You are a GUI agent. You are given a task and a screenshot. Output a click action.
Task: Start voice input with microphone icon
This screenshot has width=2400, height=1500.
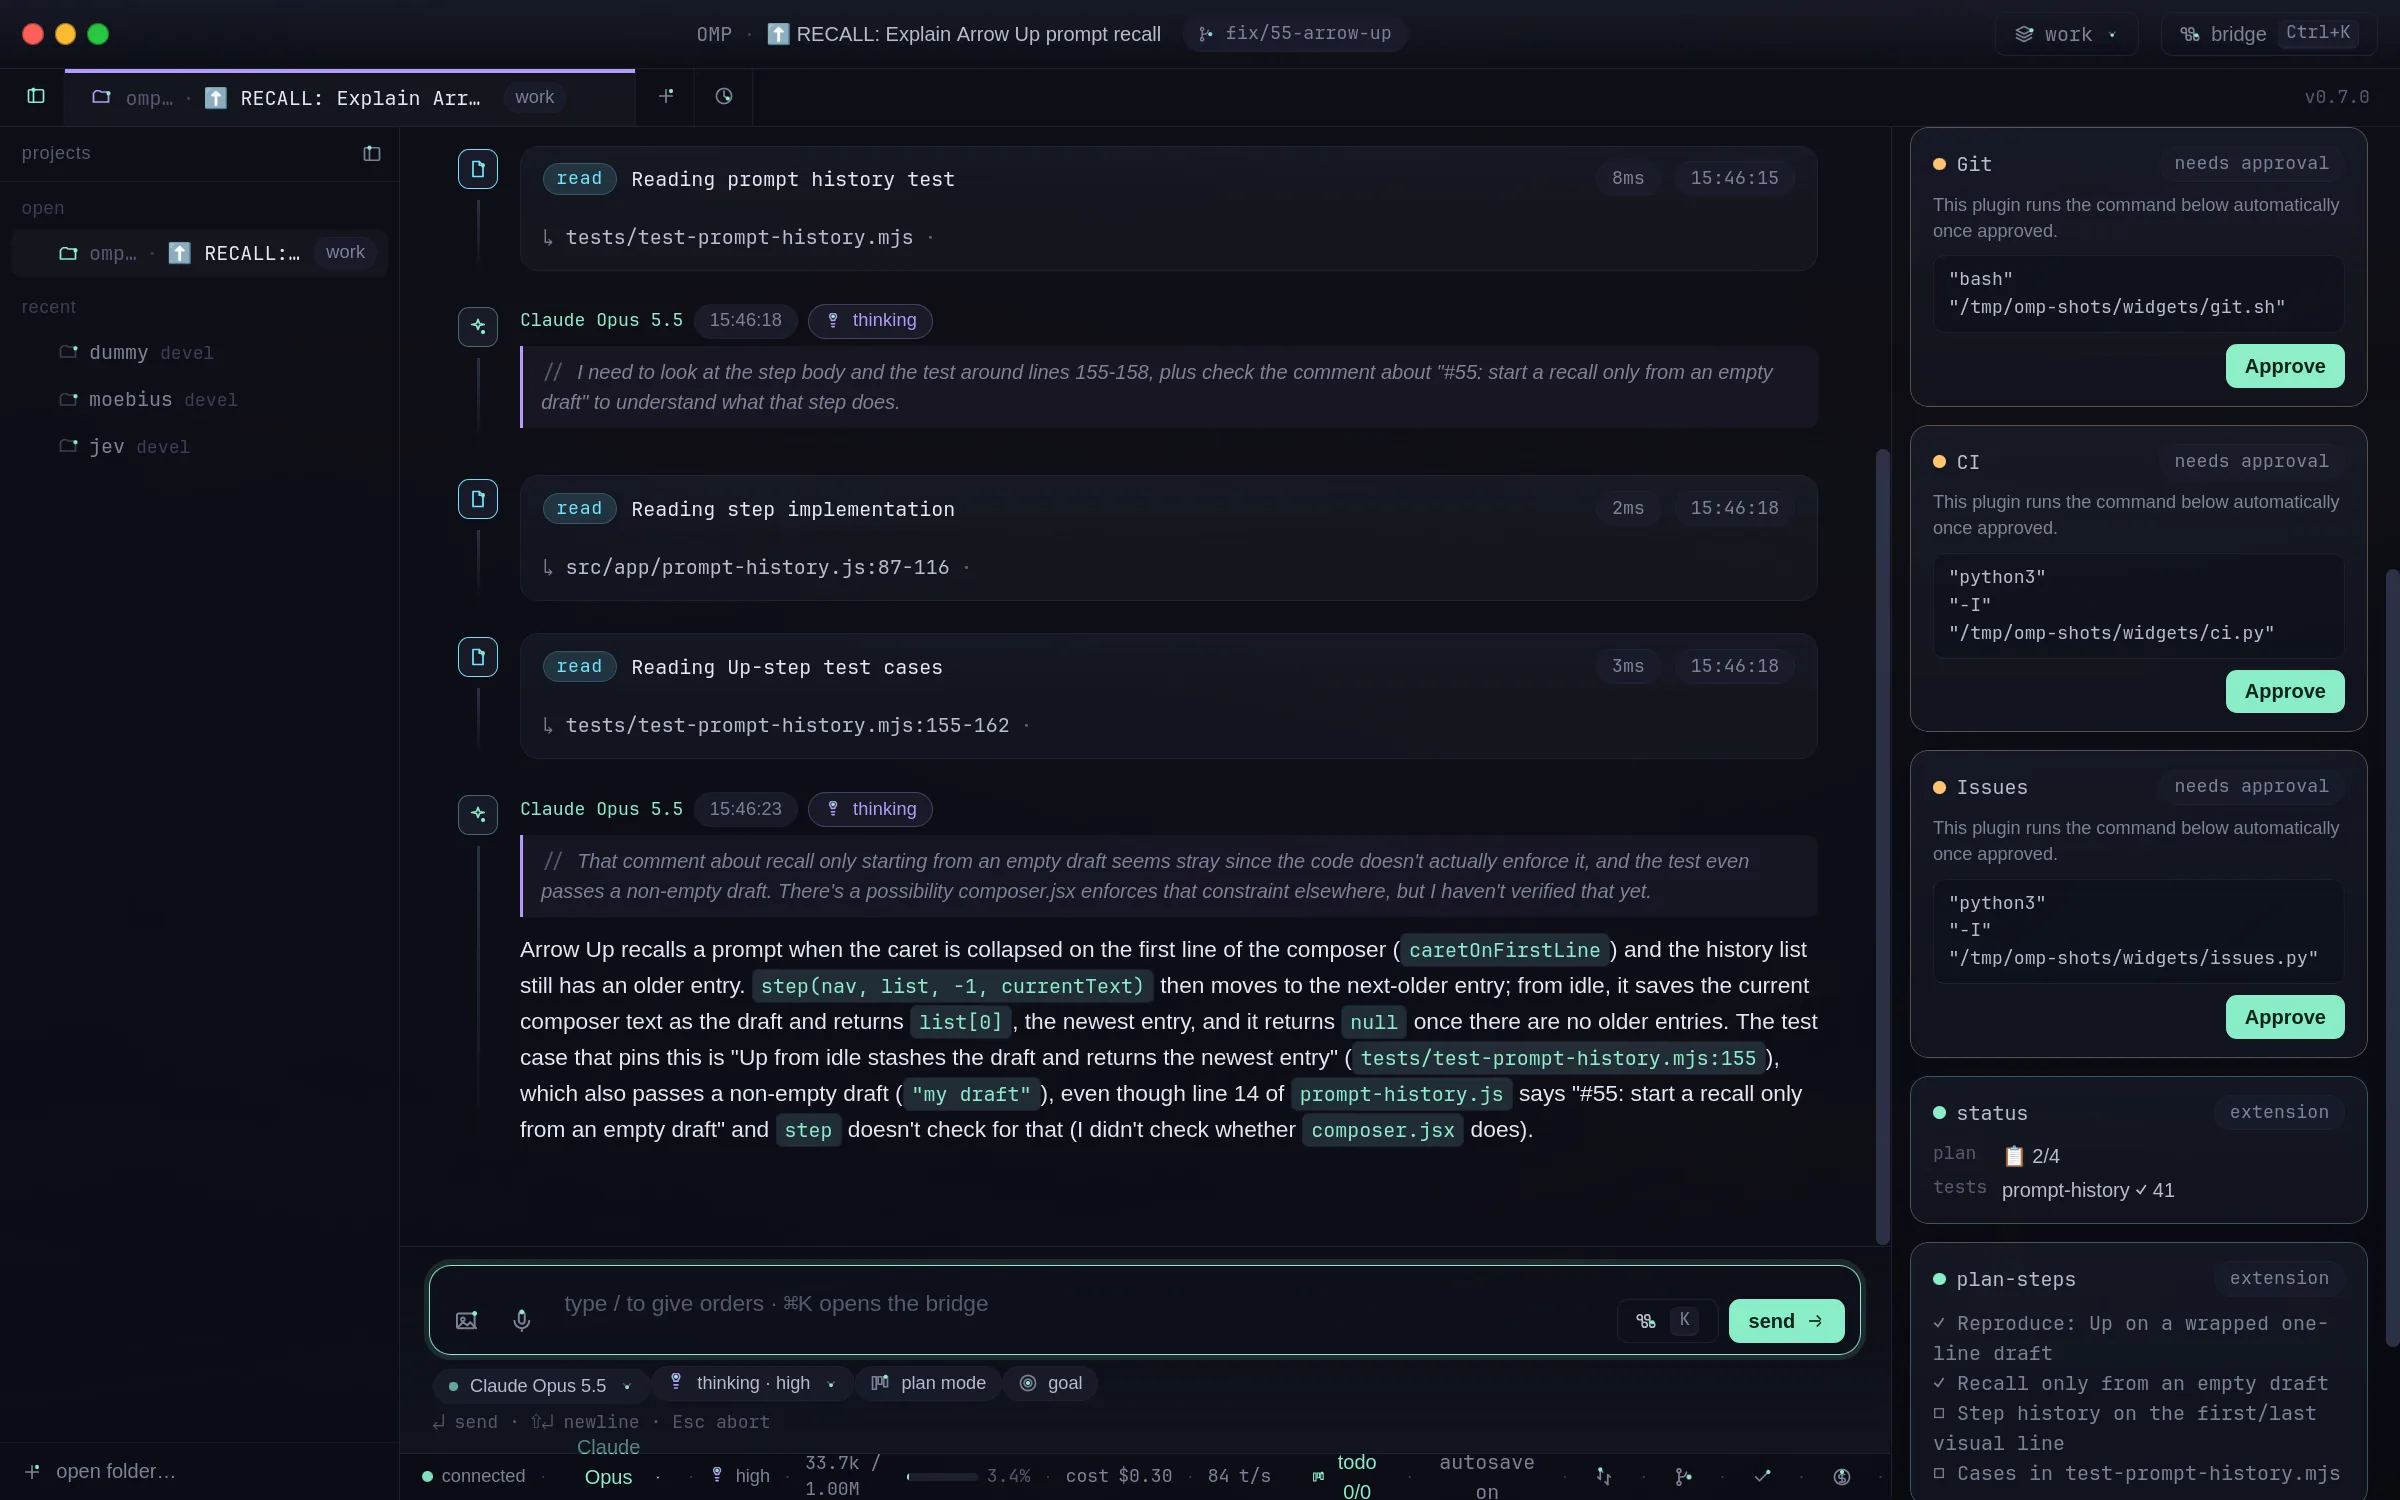click(522, 1320)
